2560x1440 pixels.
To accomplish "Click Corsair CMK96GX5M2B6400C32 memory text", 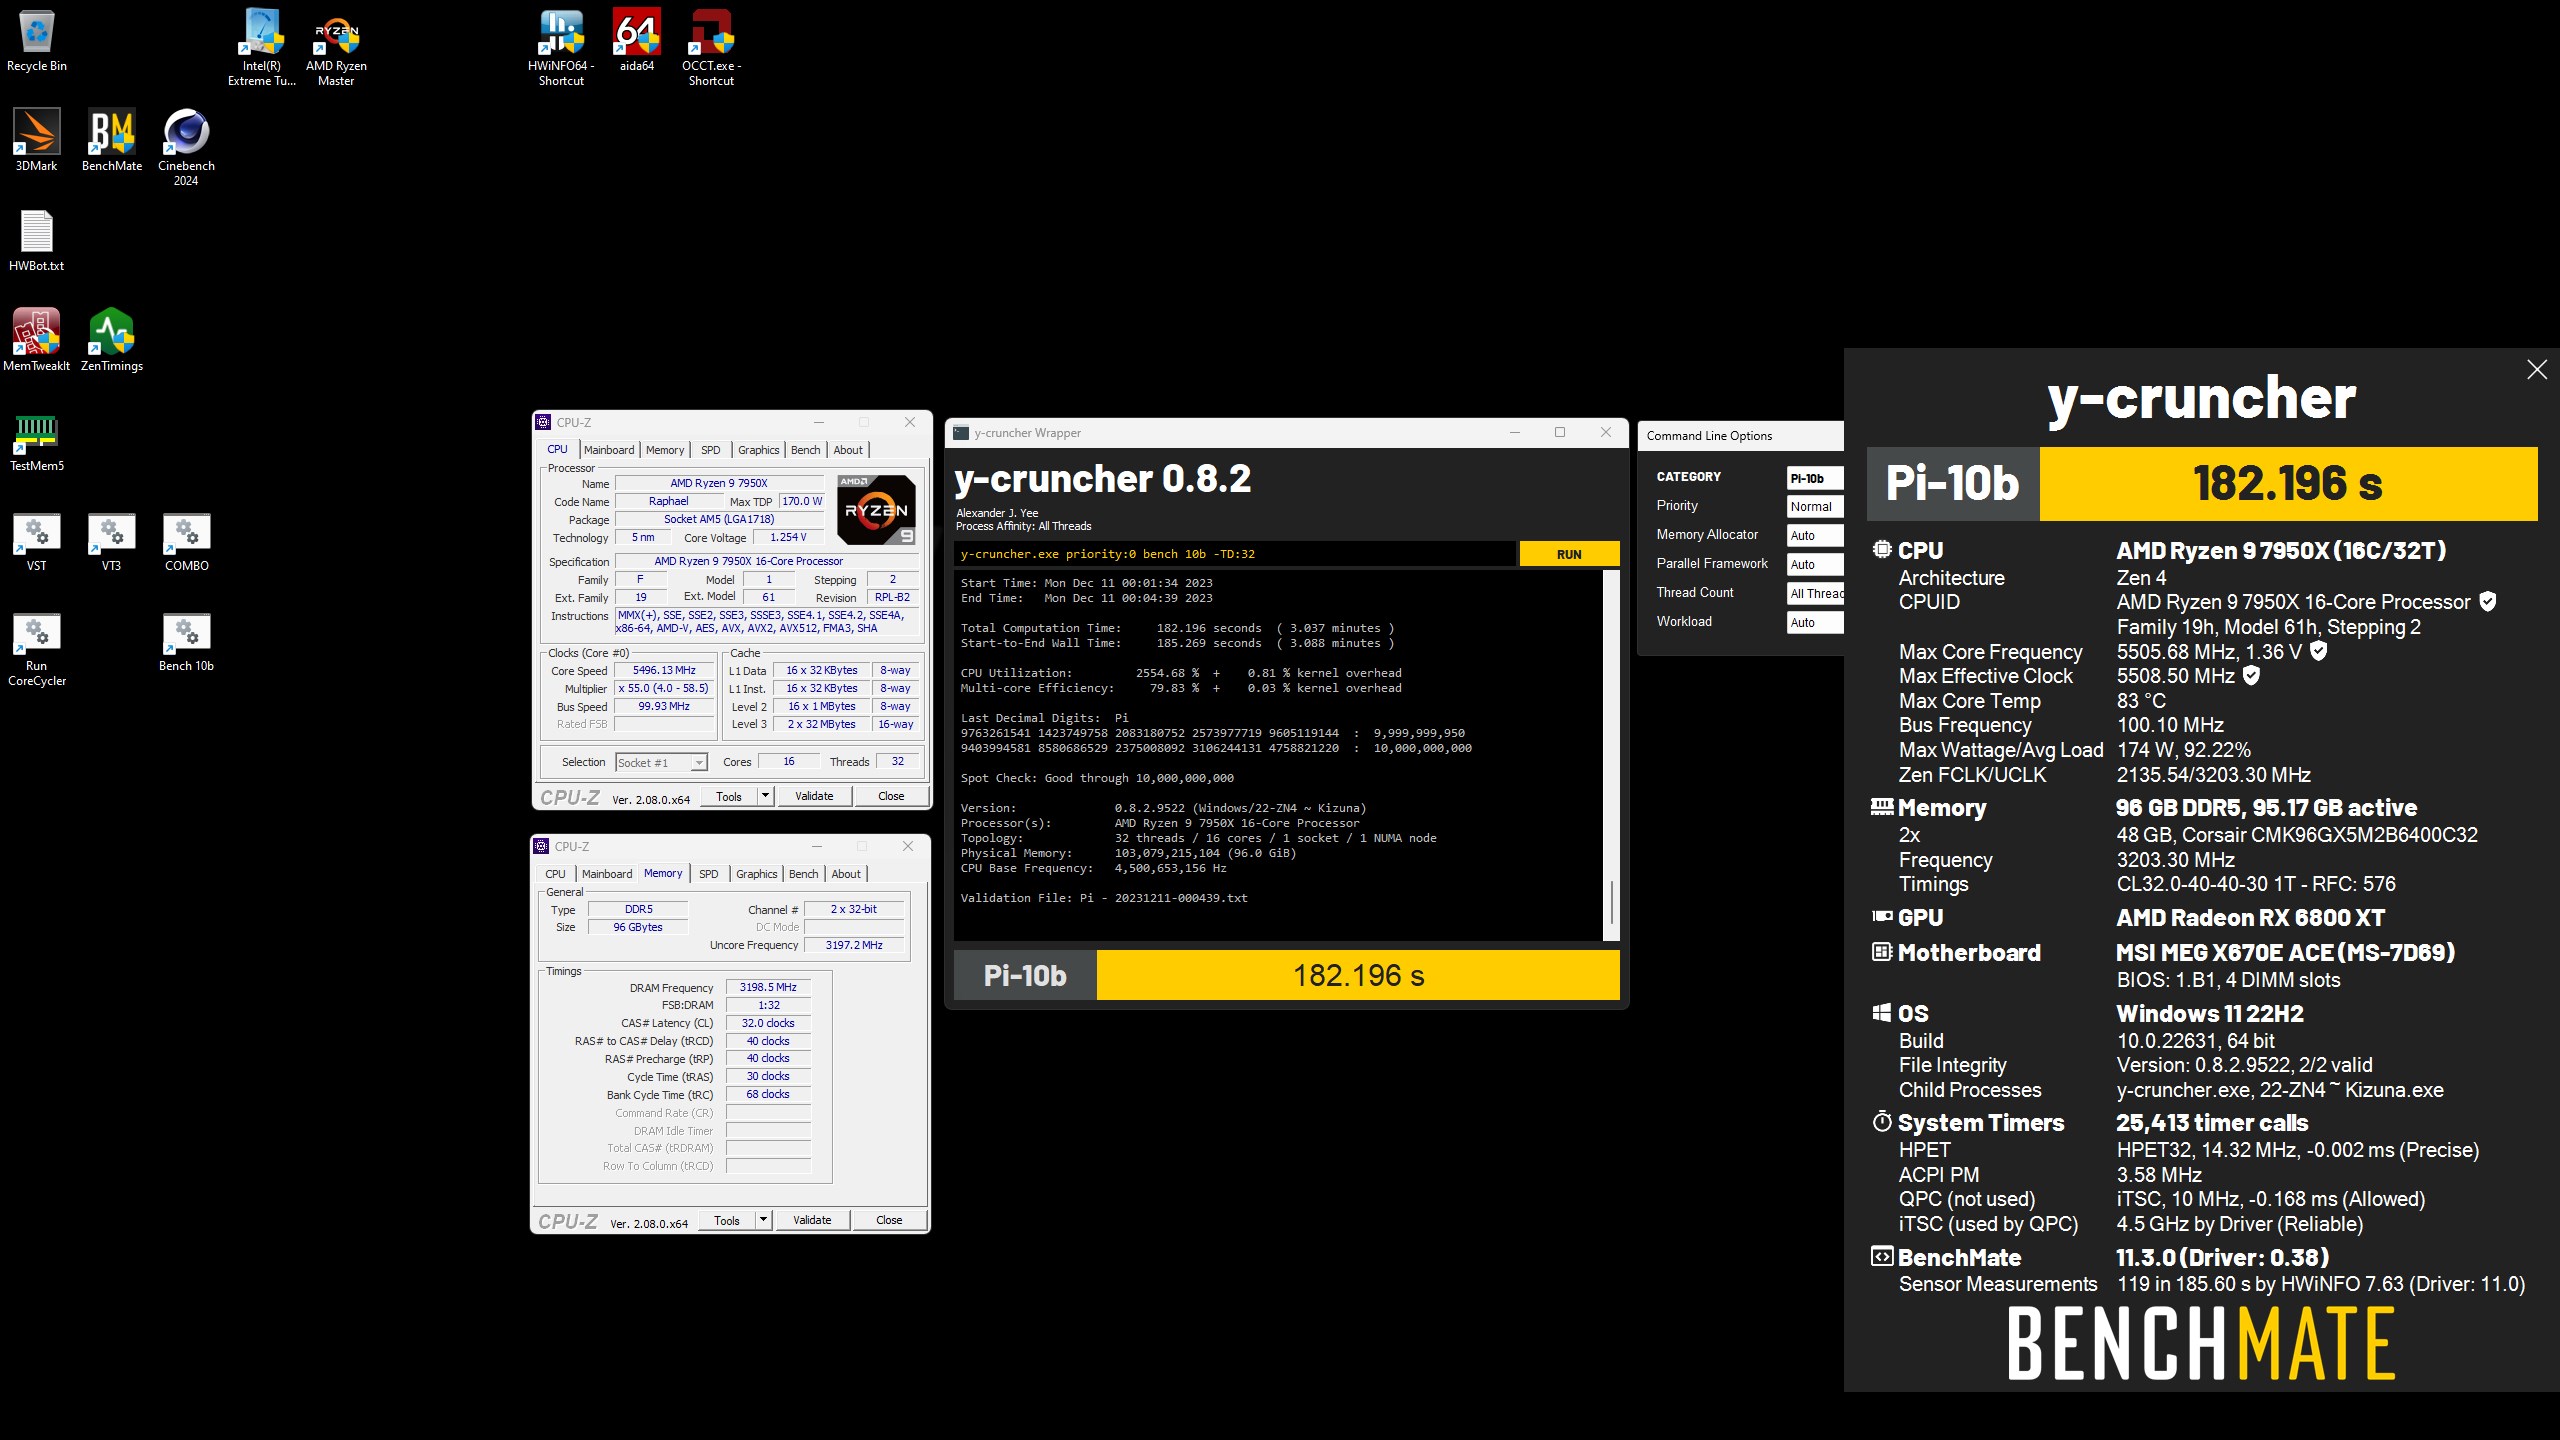I will pyautogui.click(x=2297, y=835).
